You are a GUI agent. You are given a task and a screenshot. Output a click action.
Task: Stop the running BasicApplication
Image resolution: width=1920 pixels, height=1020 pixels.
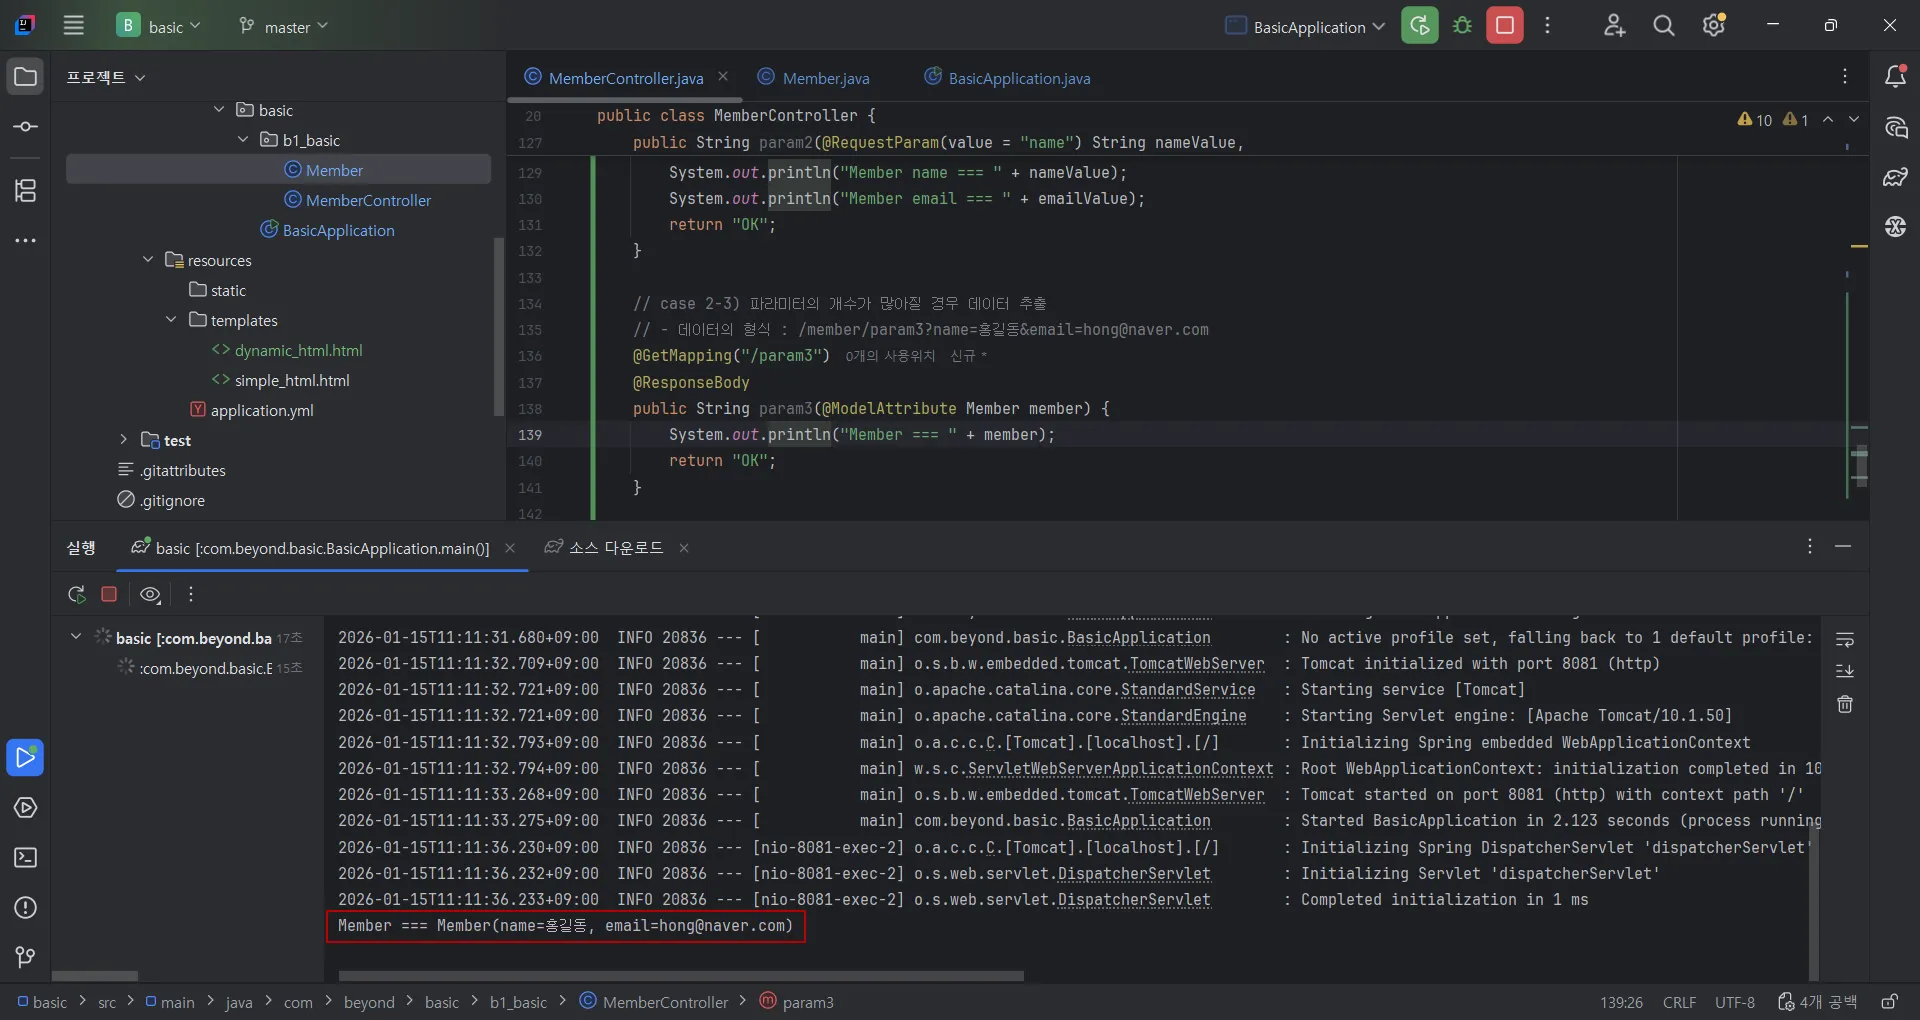(x=1505, y=26)
